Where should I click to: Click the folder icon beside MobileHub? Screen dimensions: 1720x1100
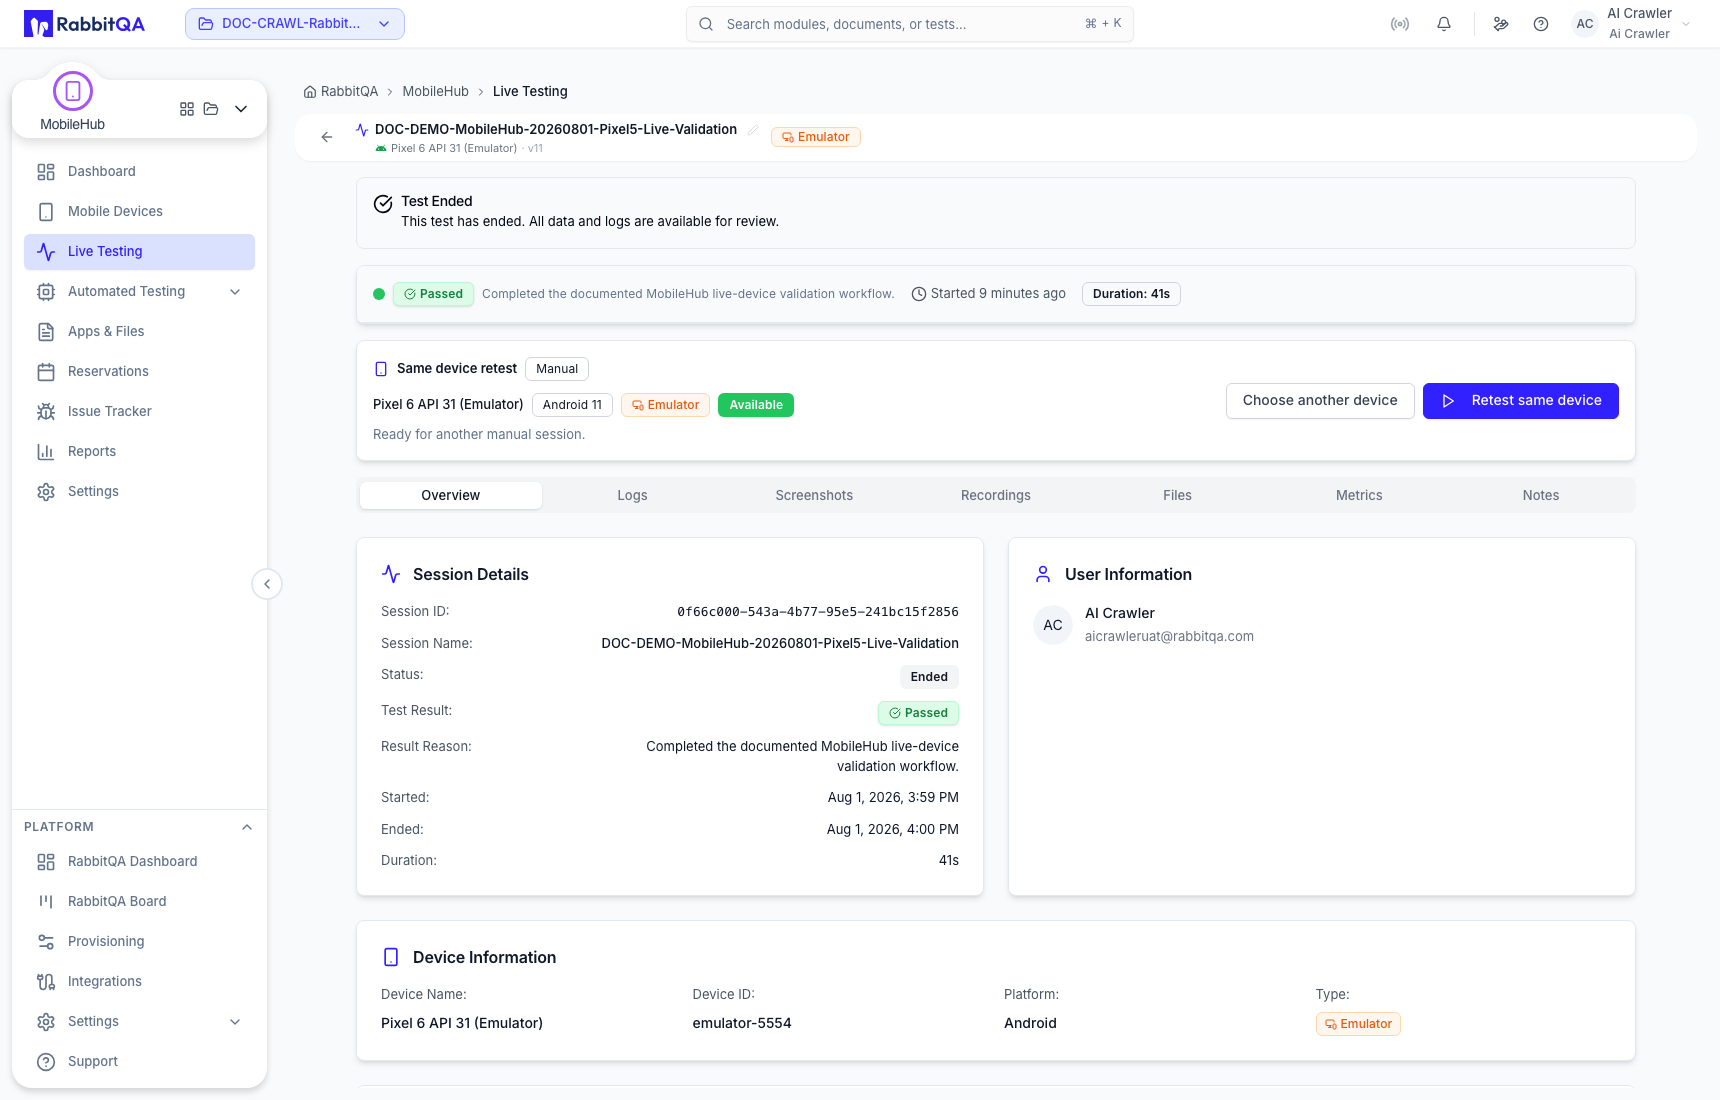coord(211,109)
